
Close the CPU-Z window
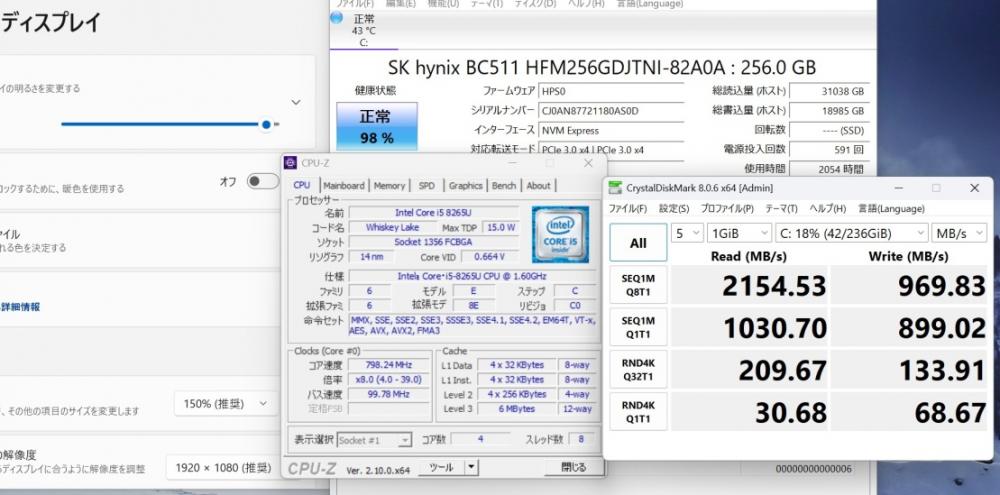click(x=588, y=163)
